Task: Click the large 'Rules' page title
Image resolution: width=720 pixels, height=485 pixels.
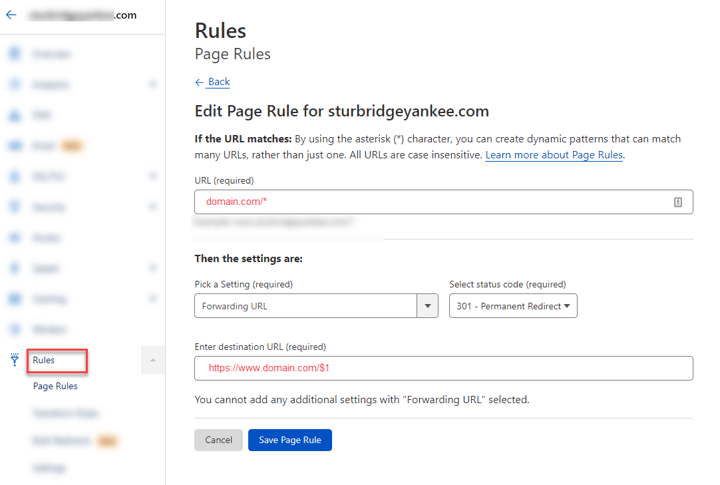Action: click(220, 31)
